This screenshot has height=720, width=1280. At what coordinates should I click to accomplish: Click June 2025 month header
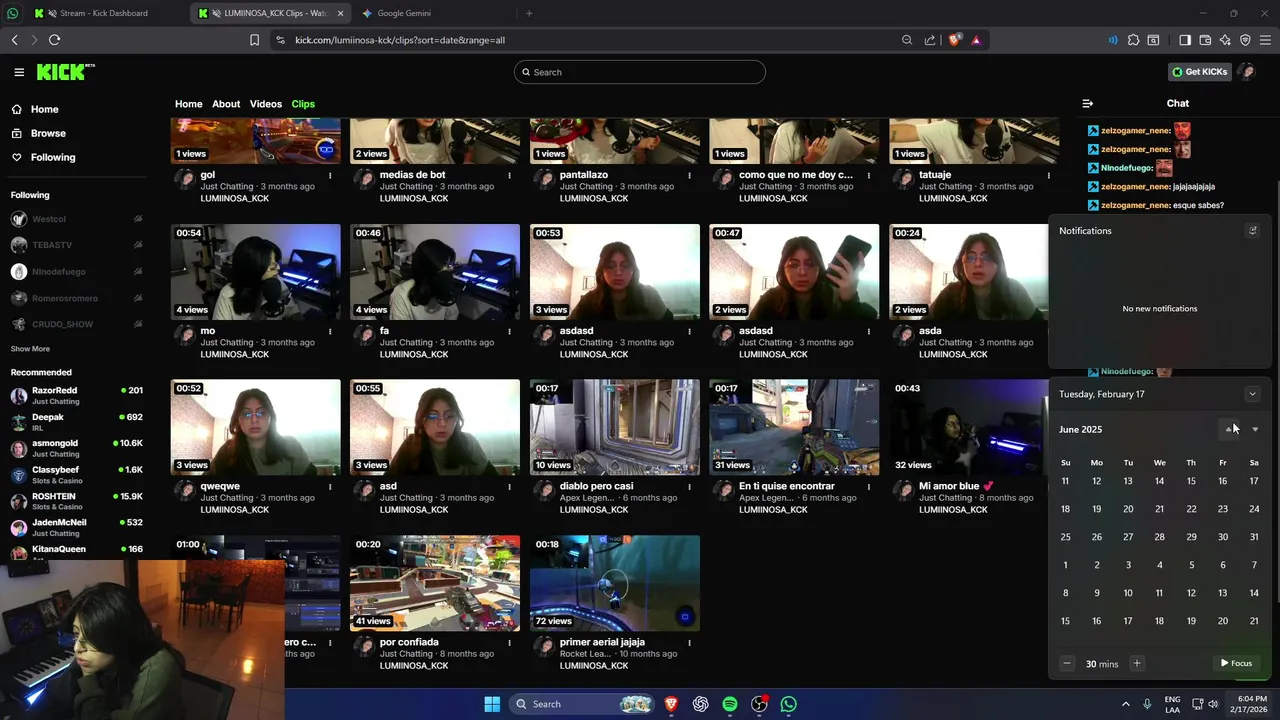[x=1080, y=429]
